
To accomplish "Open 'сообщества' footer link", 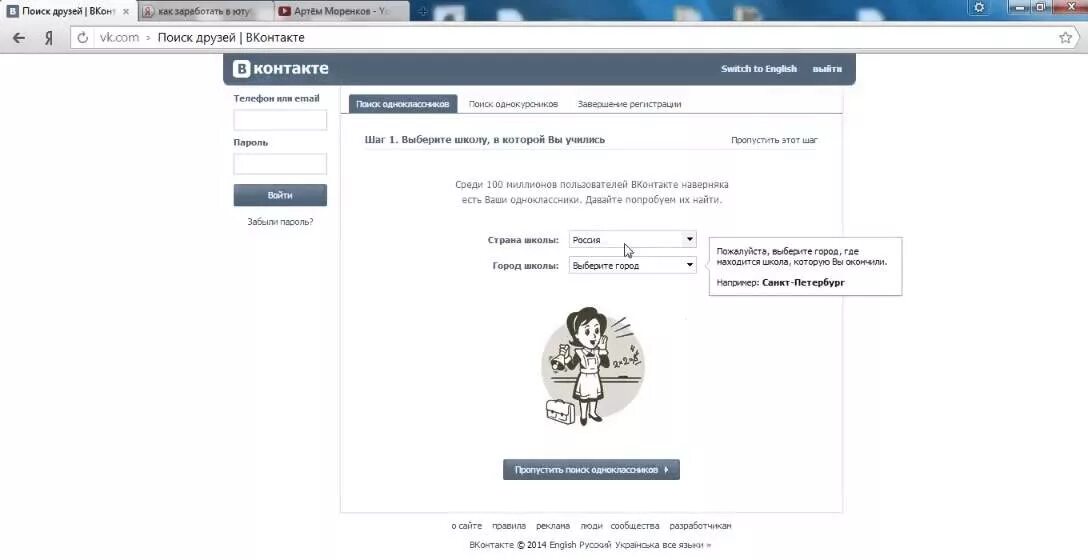I will pyautogui.click(x=635, y=526).
